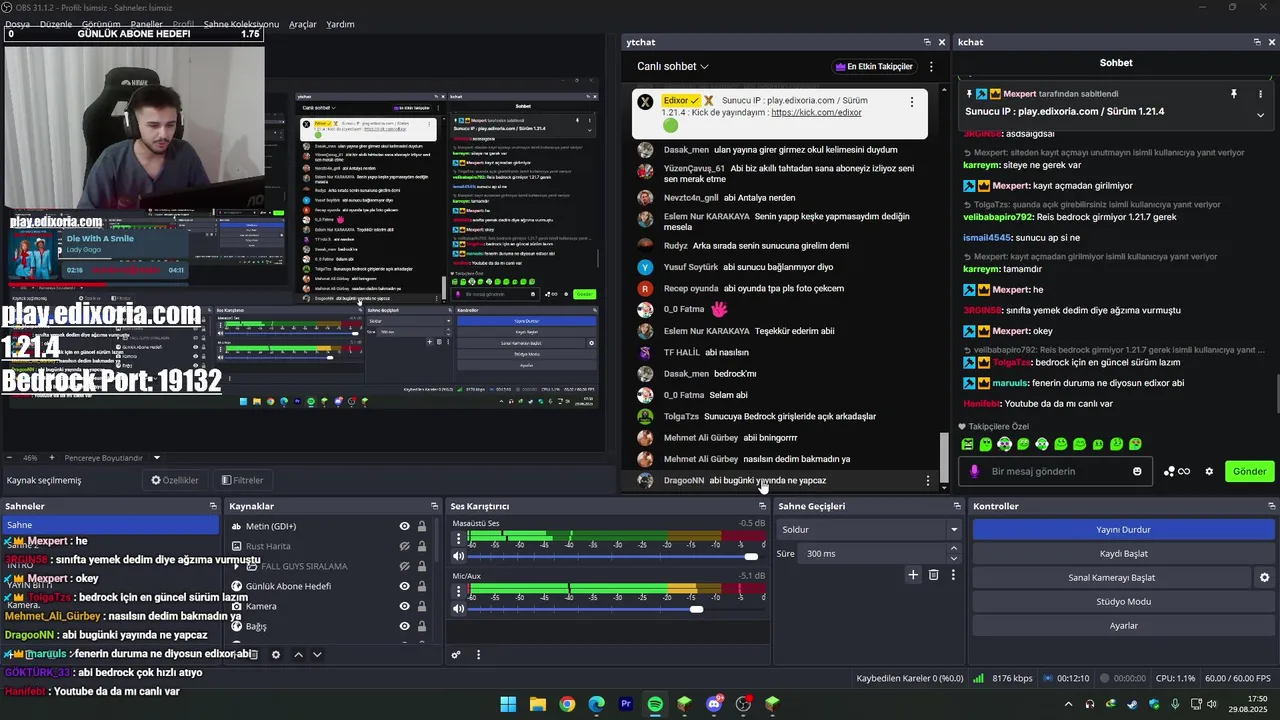
Task: Start virtual camera with Sanal Kamerayı Başlat
Action: [1112, 578]
